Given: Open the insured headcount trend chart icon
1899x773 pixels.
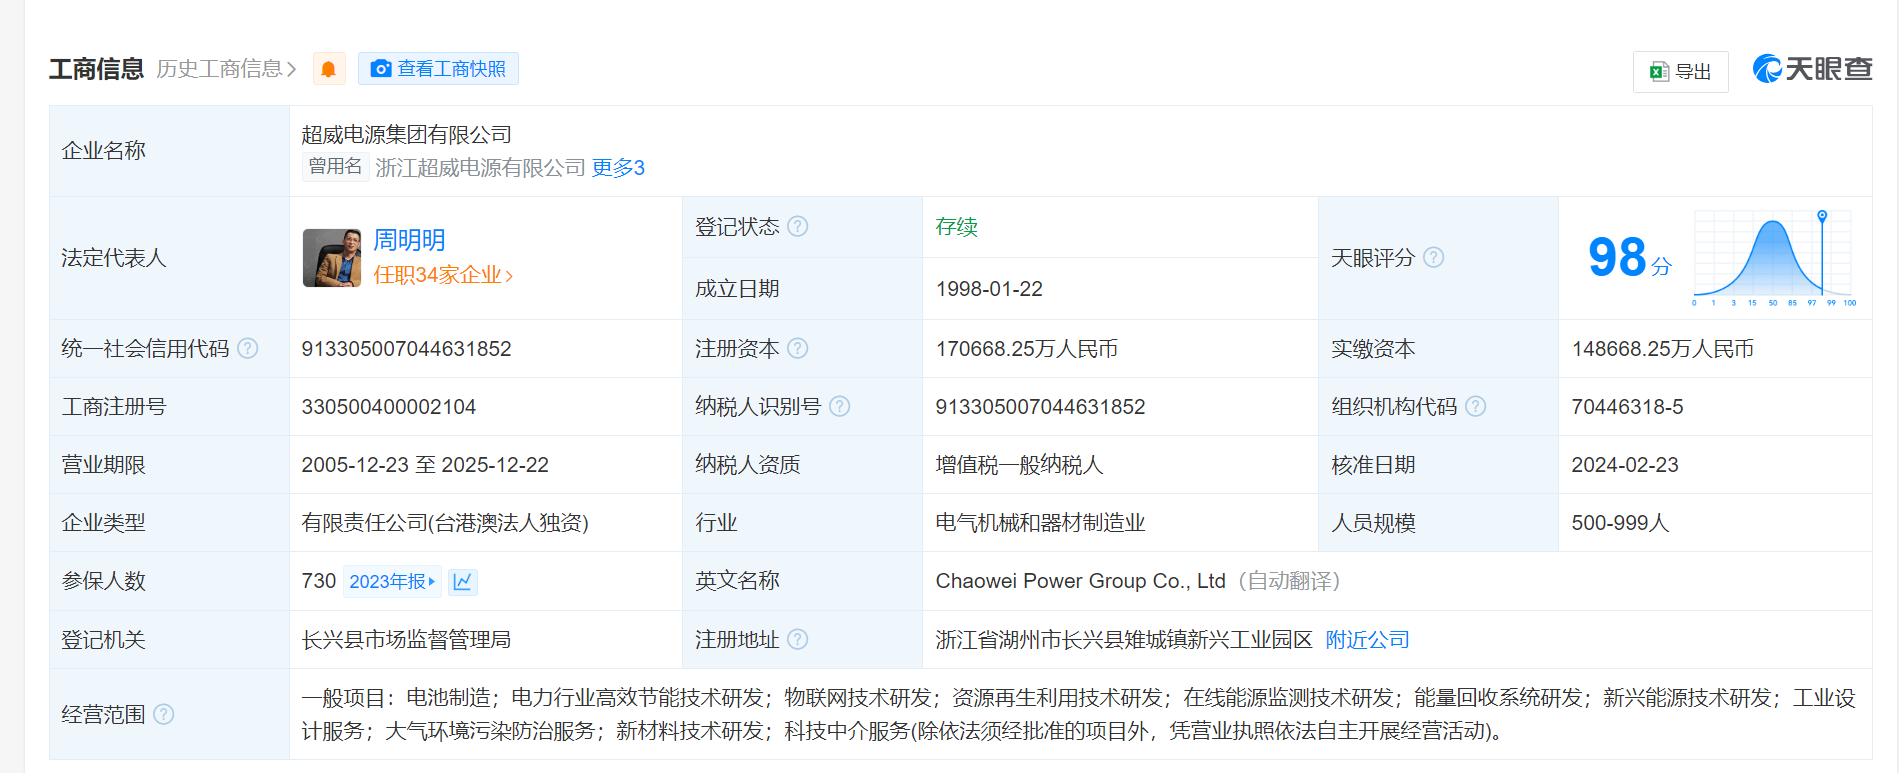Looking at the screenshot, I should tap(462, 582).
